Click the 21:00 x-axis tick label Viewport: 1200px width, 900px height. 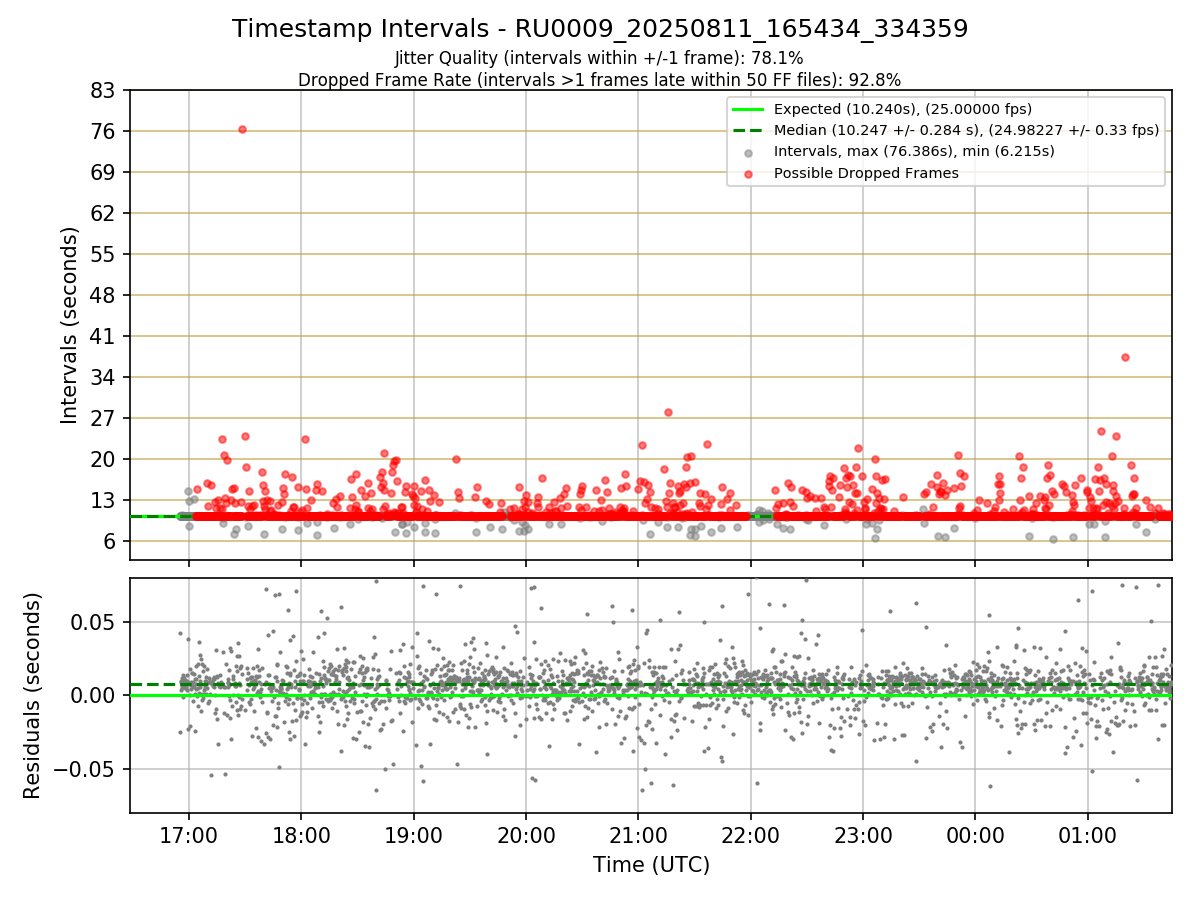tap(638, 835)
